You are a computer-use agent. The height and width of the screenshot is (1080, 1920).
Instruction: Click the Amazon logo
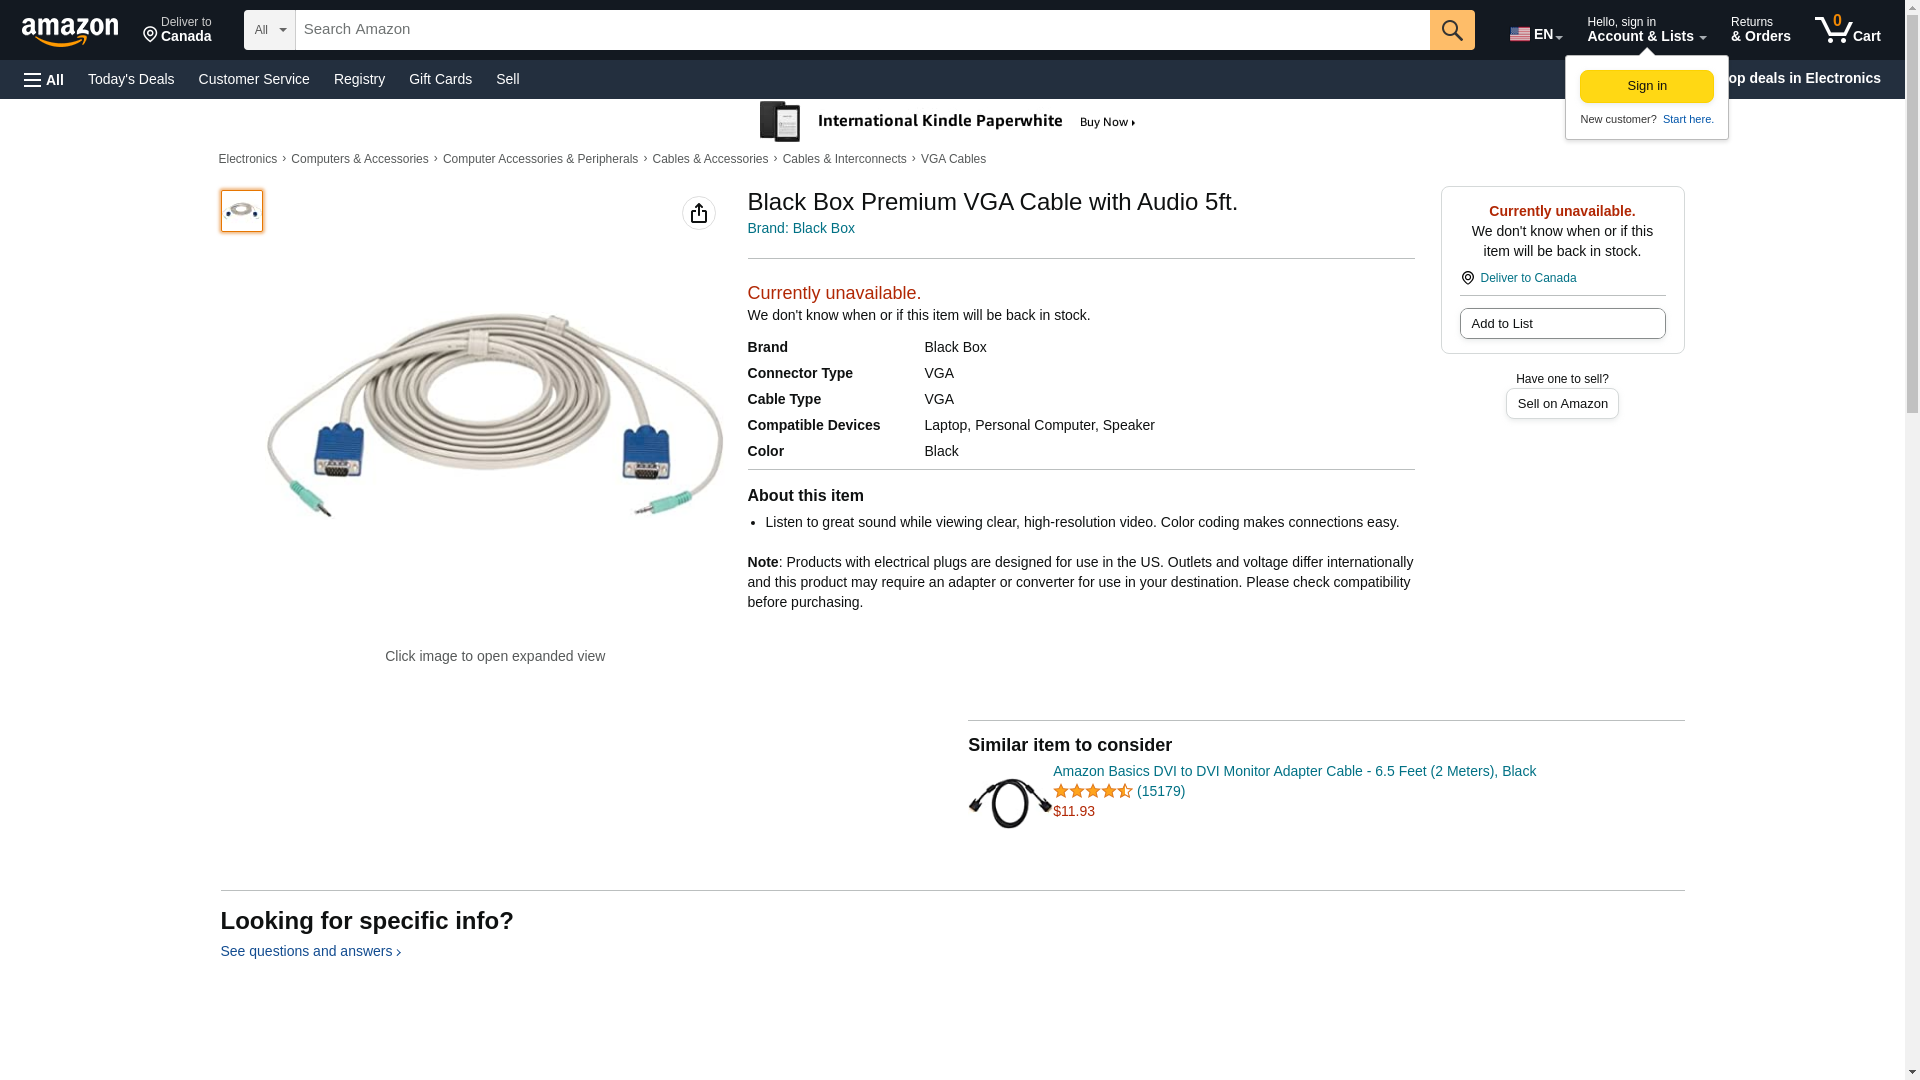pyautogui.click(x=70, y=31)
